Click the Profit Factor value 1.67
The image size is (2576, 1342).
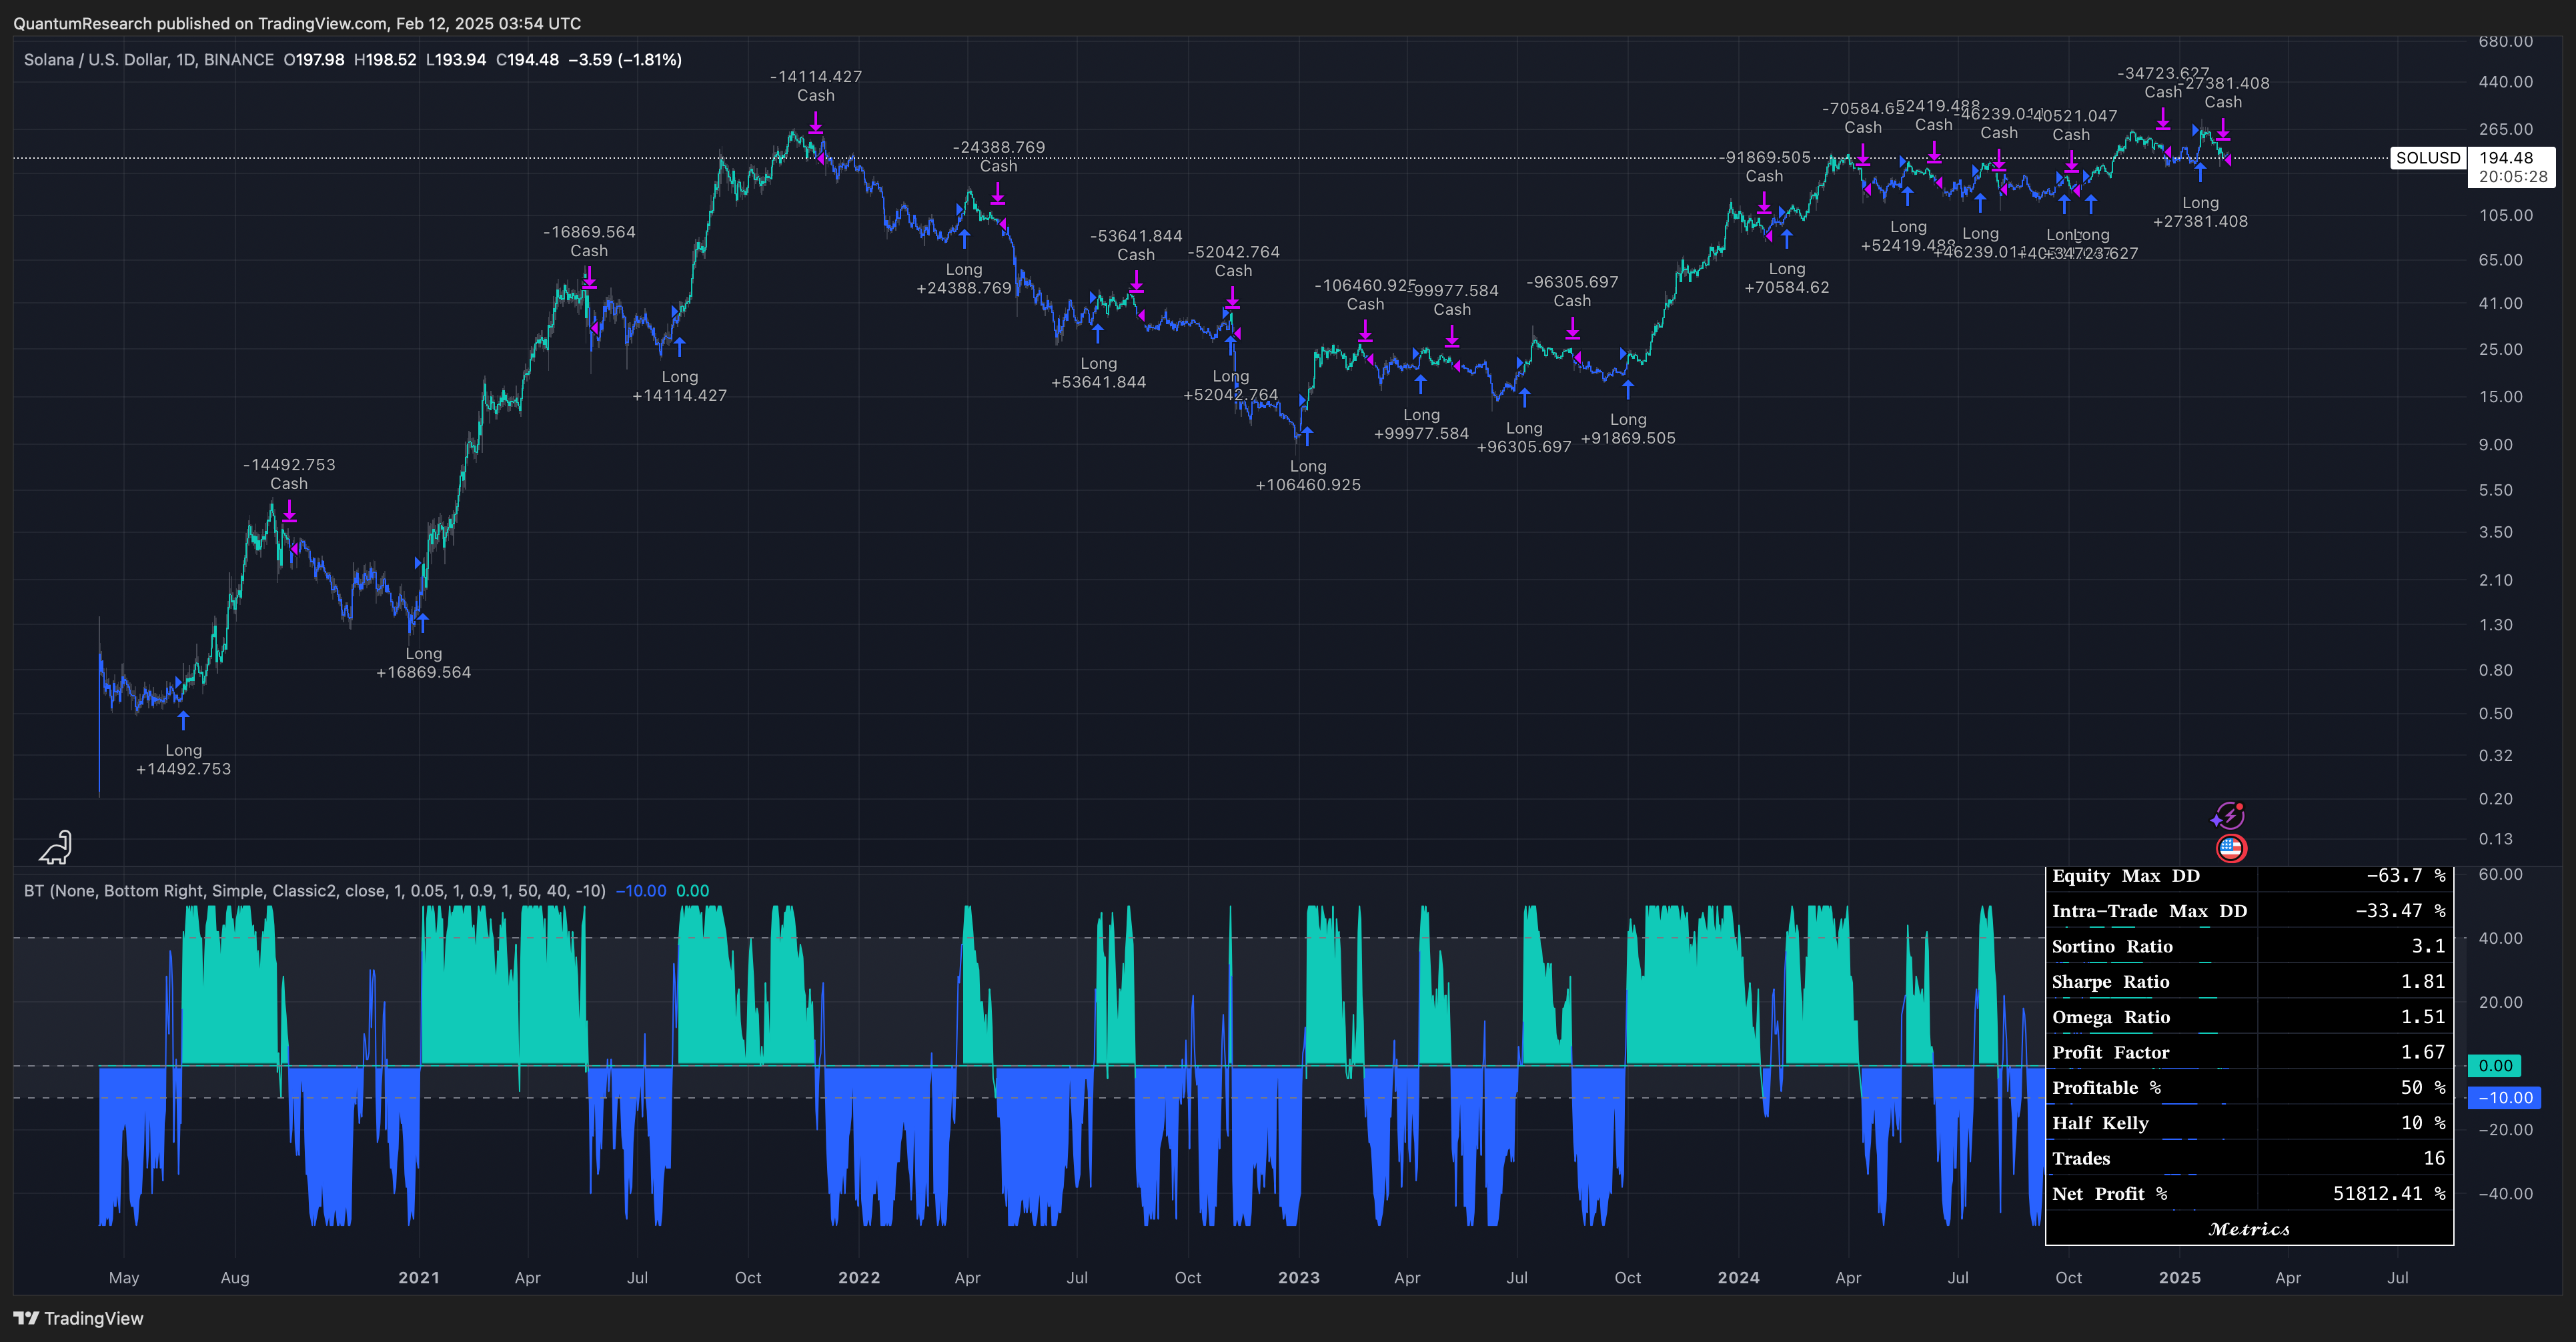coord(2423,1053)
